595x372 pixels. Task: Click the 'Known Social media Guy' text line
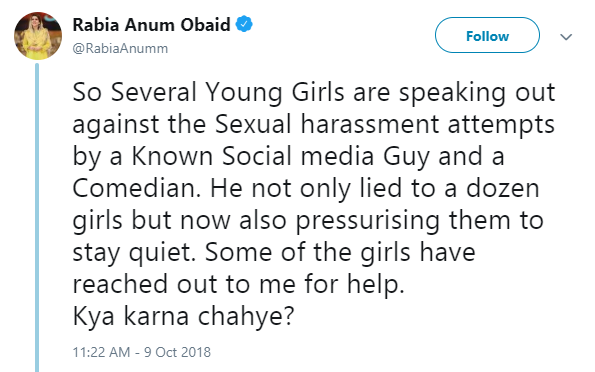pyautogui.click(x=288, y=156)
